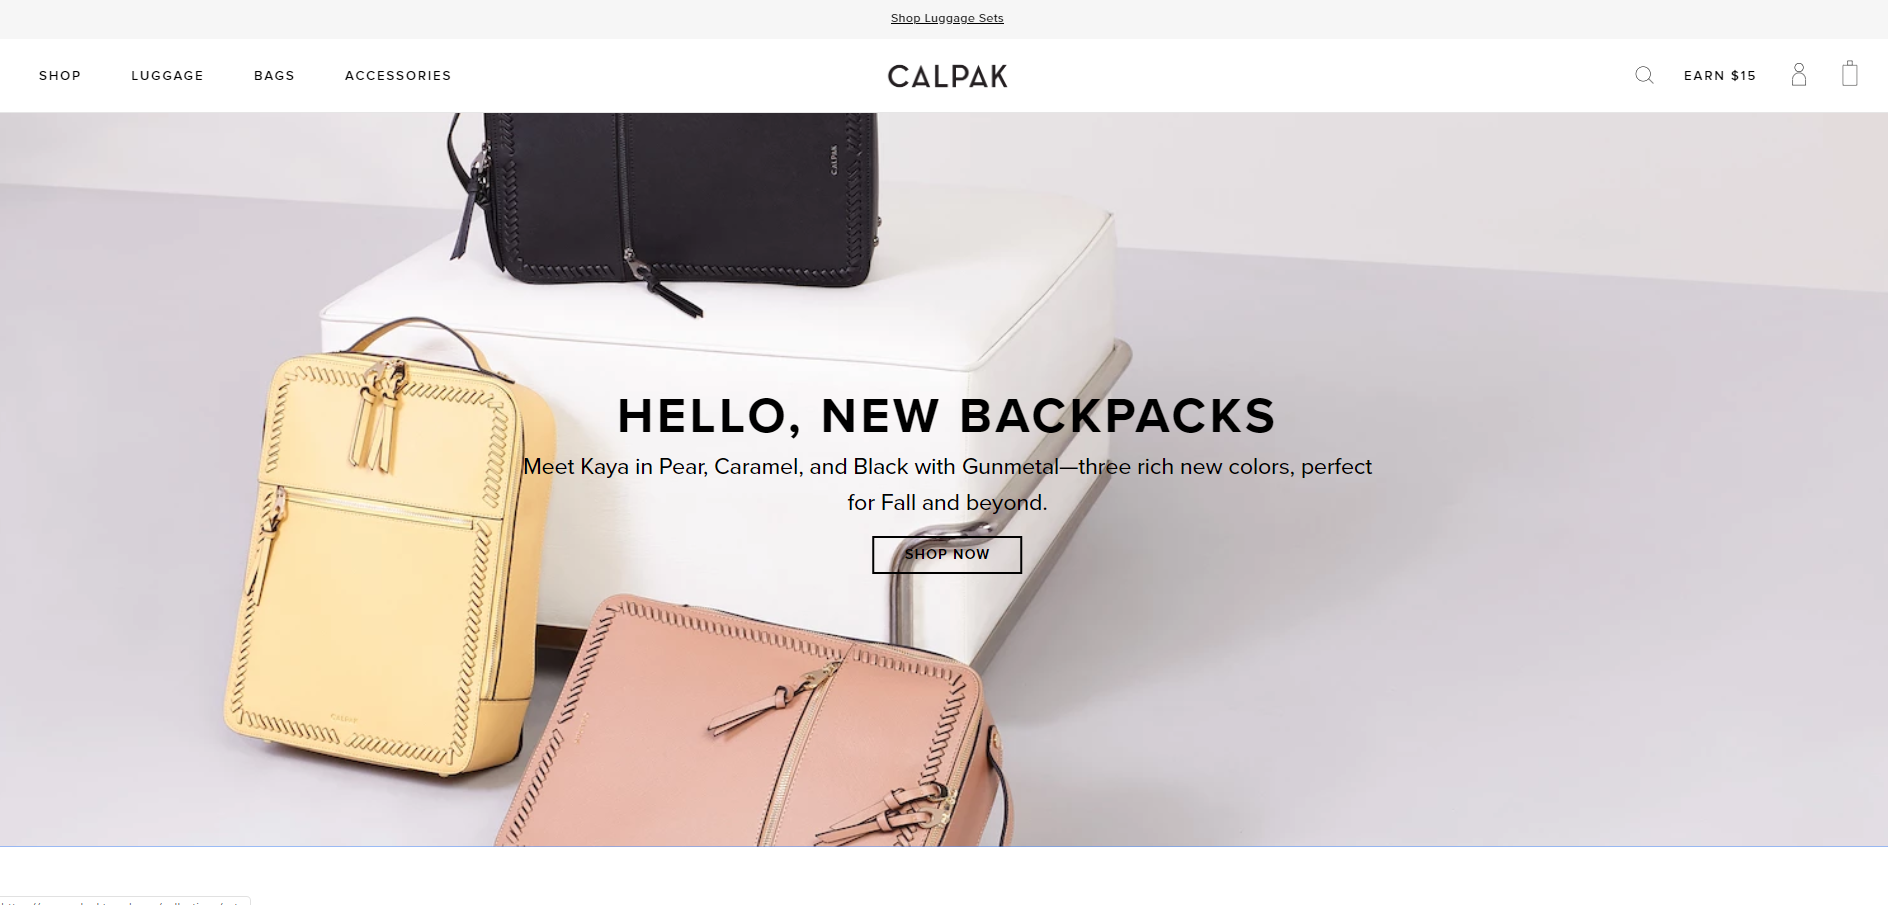Screen dimensions: 1888x905
Task: Open the ACCESSORIES menu
Action: (x=398, y=76)
